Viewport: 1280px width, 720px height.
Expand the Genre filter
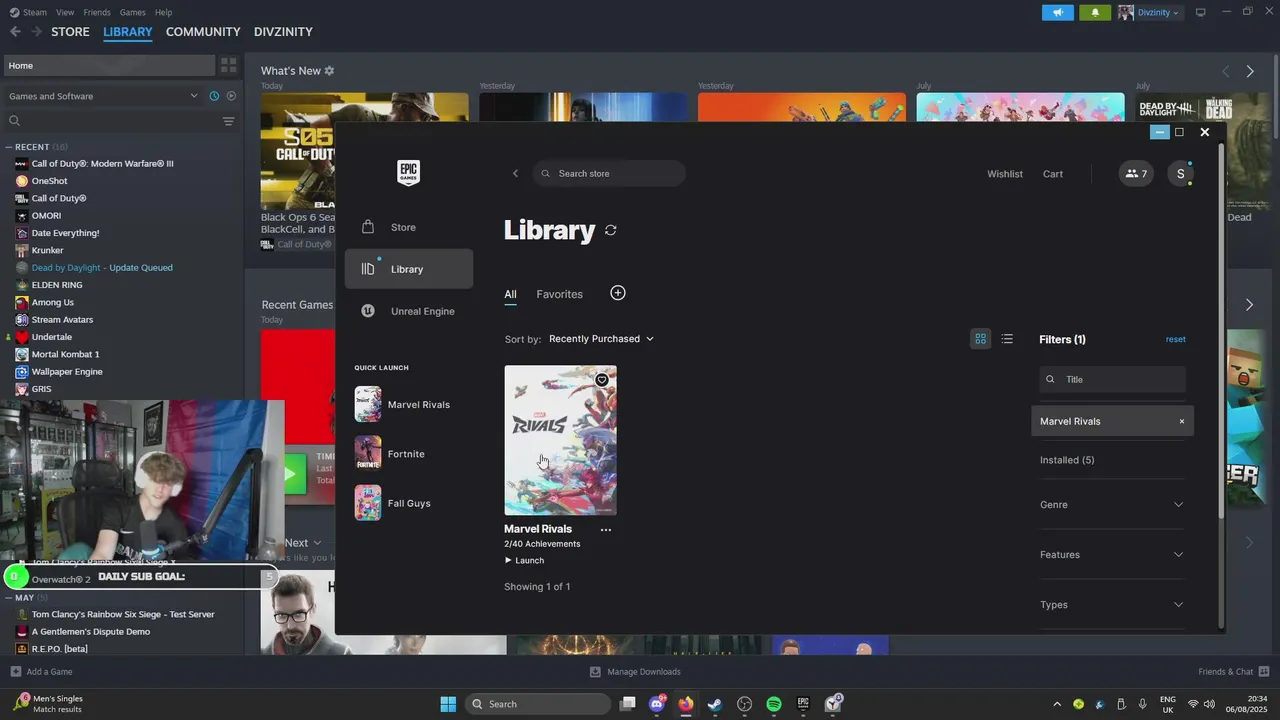pos(1112,505)
